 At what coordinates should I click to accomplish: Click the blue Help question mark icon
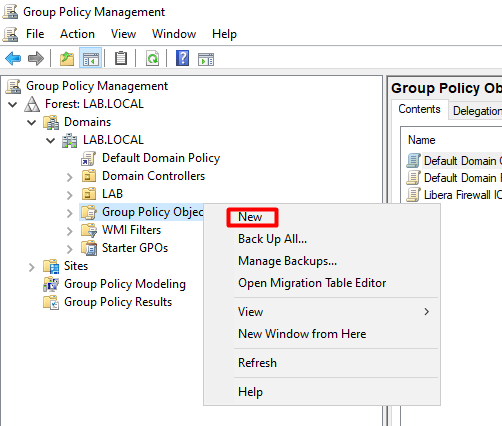click(x=182, y=59)
